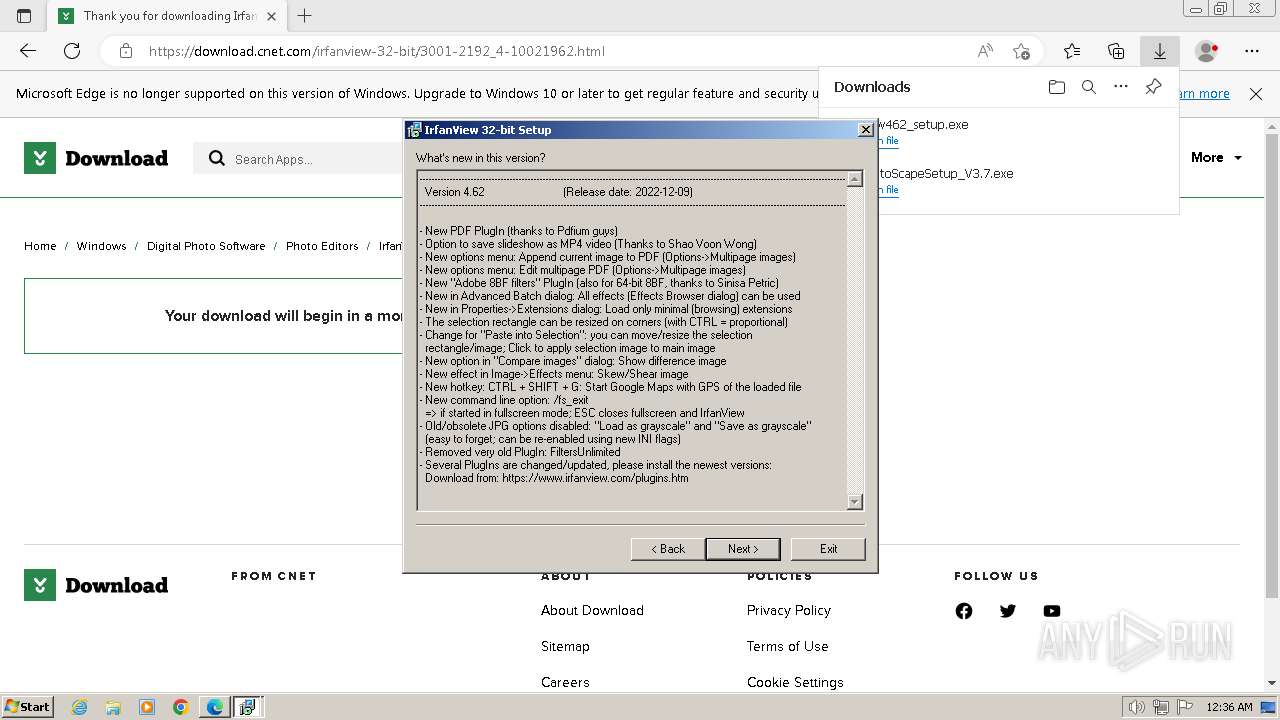Open Digital Photo Software breadcrumb

point(206,246)
